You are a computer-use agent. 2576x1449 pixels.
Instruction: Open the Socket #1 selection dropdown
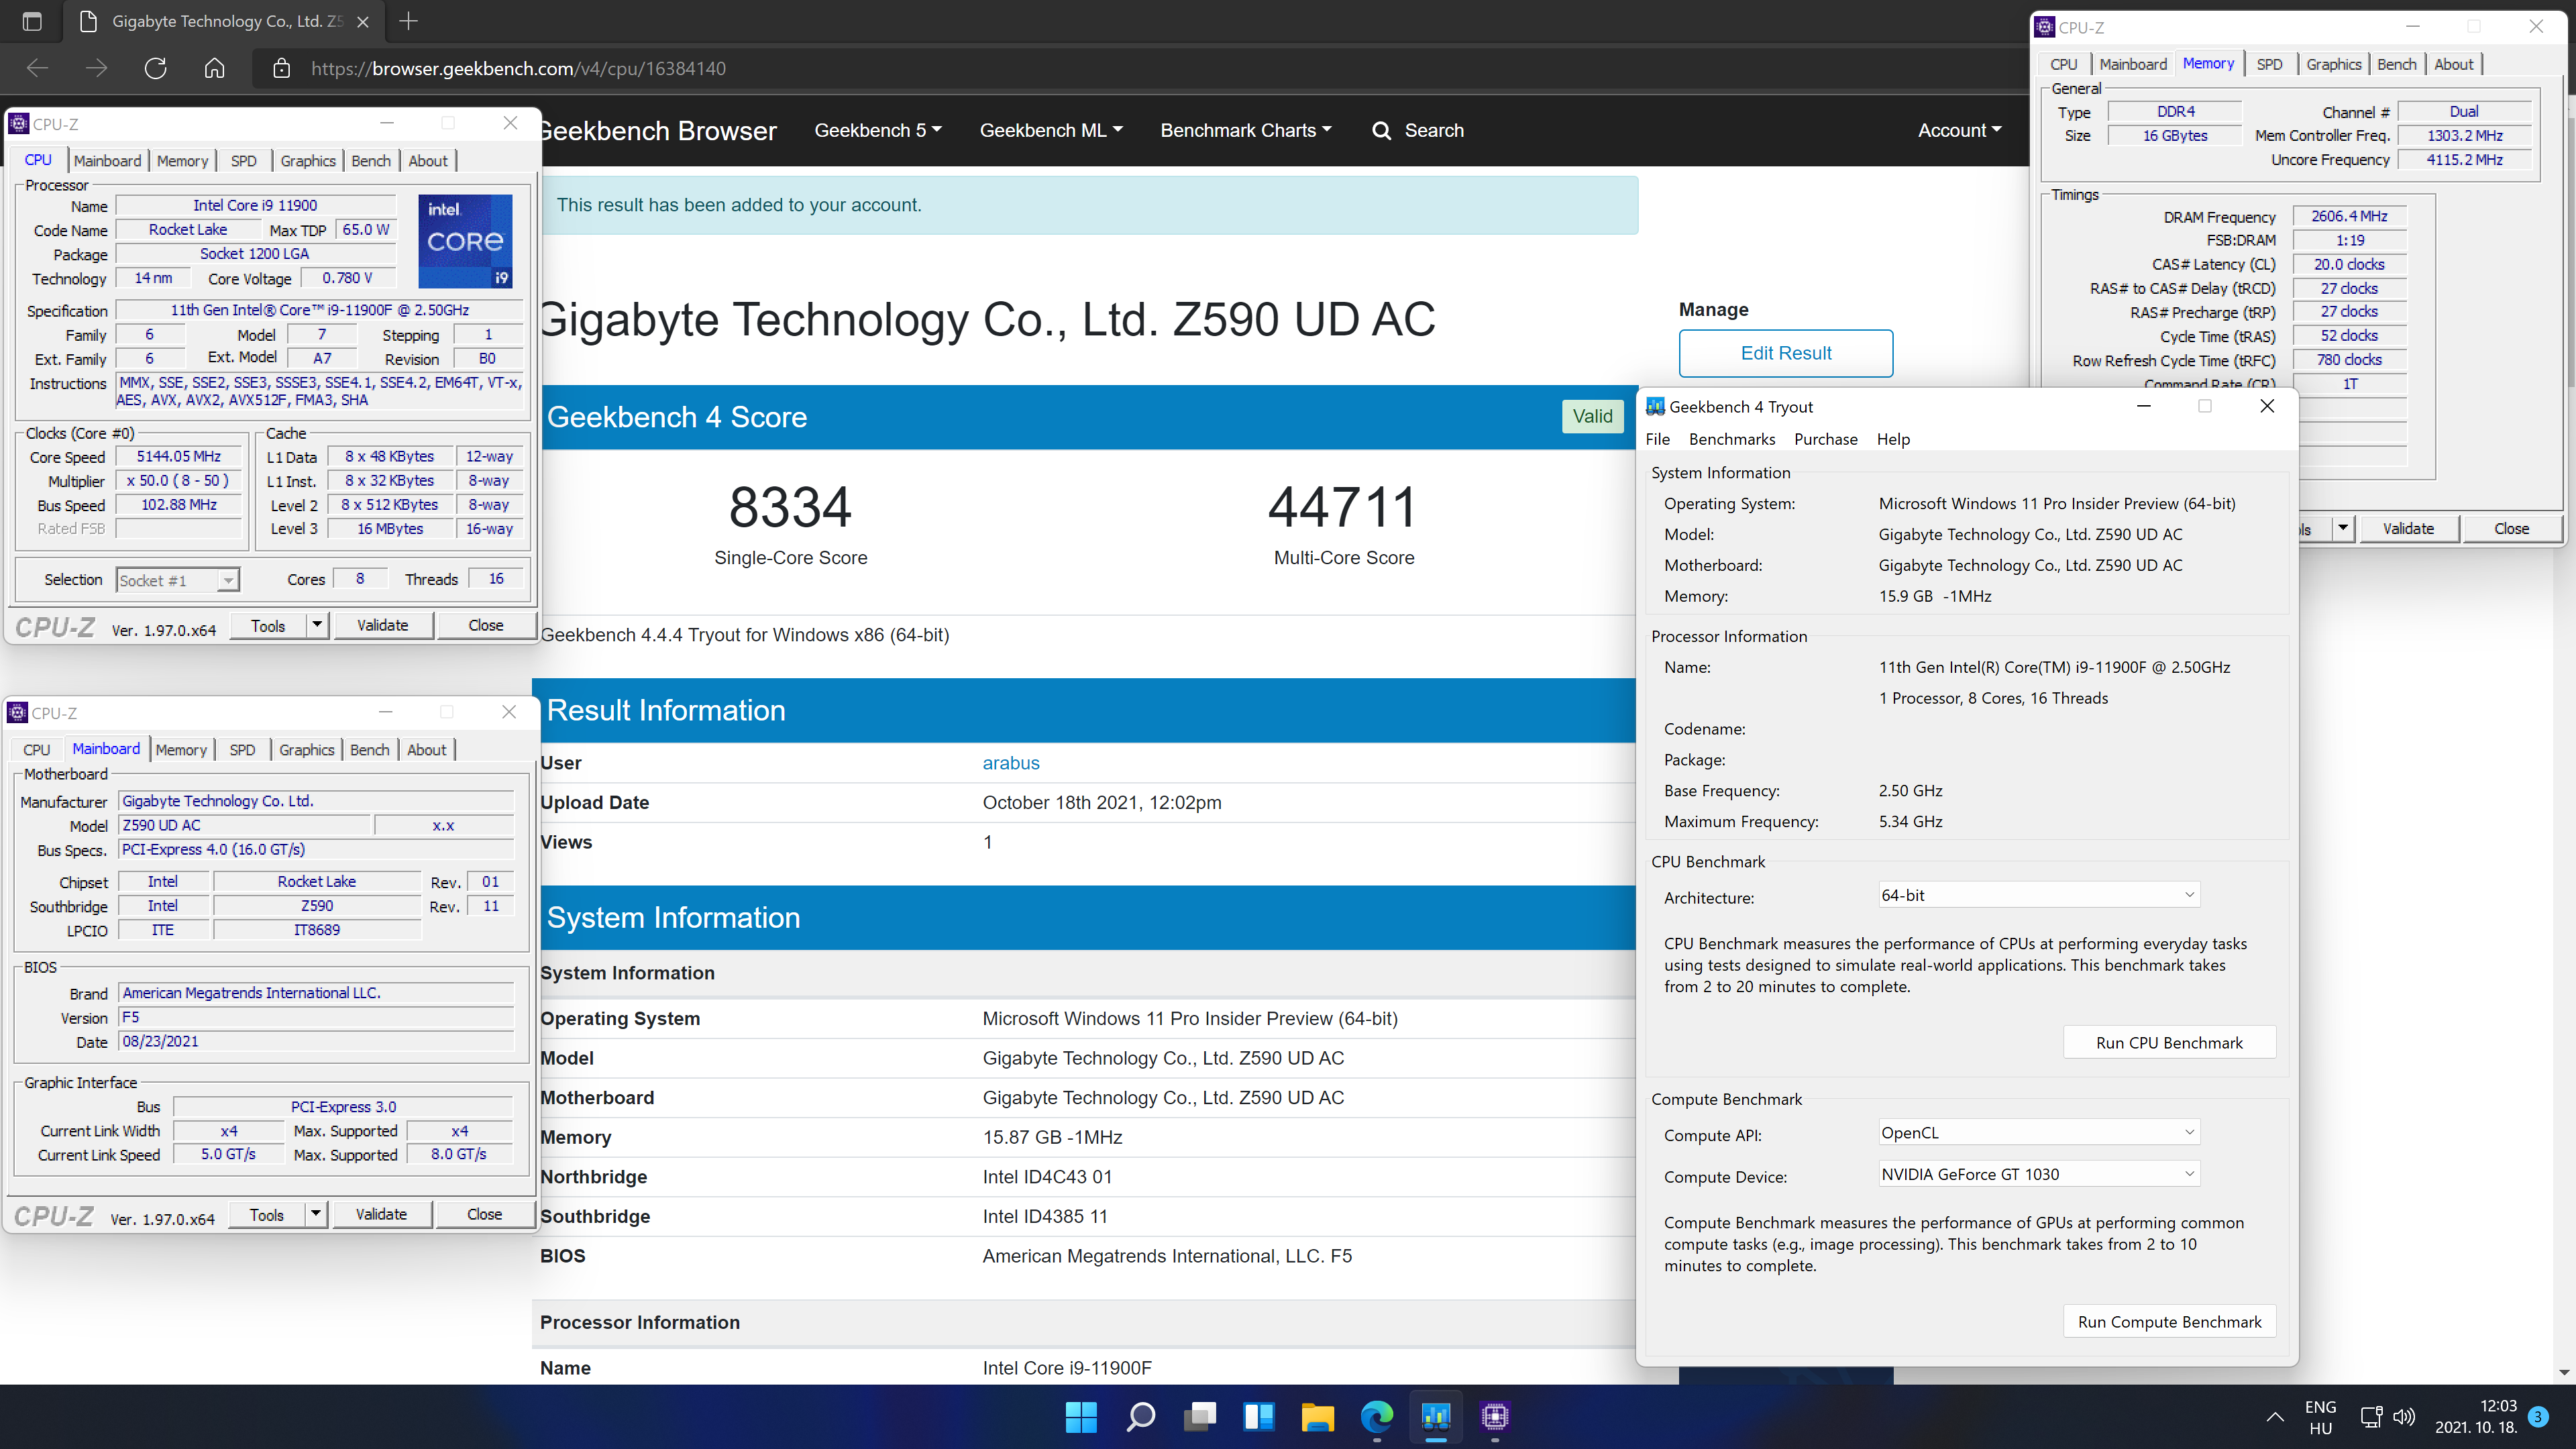[178, 580]
